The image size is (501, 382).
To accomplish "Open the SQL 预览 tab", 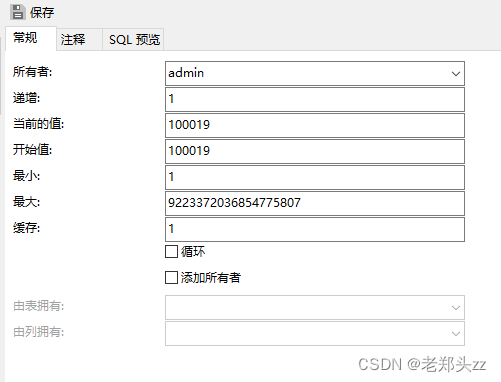I will 133,39.
